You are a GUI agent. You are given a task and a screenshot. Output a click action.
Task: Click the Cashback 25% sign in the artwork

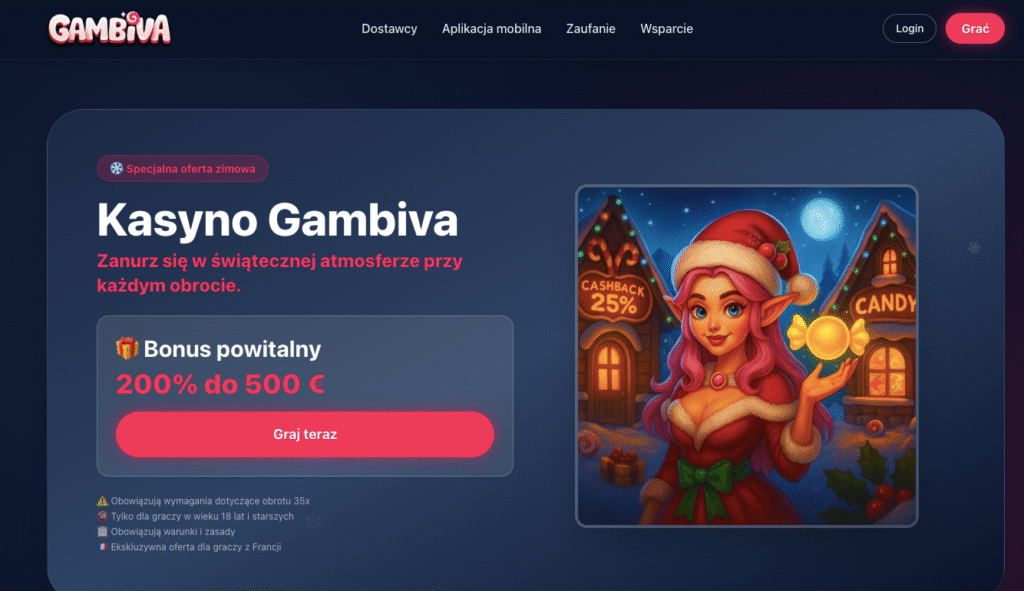613,297
